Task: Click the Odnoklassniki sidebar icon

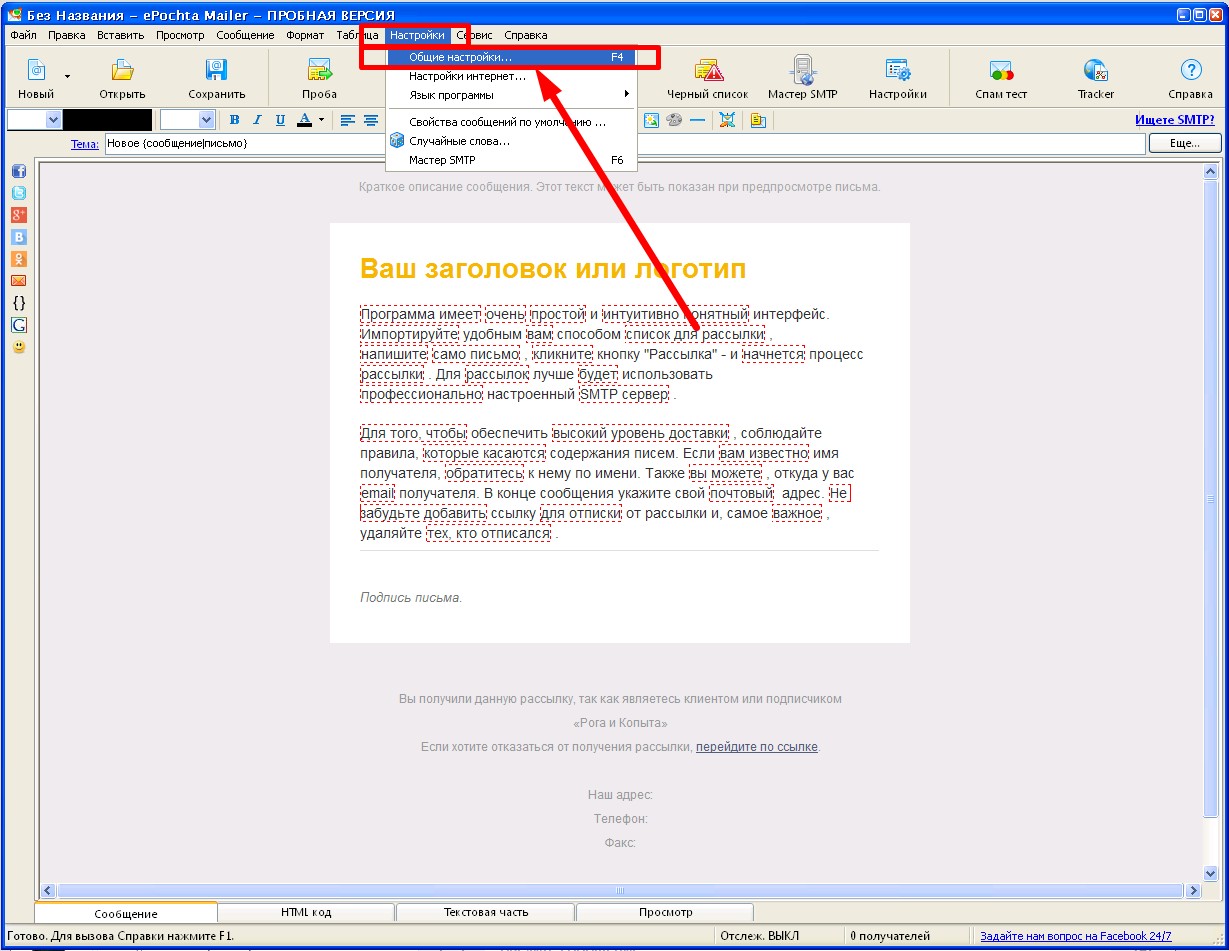Action: [x=18, y=259]
